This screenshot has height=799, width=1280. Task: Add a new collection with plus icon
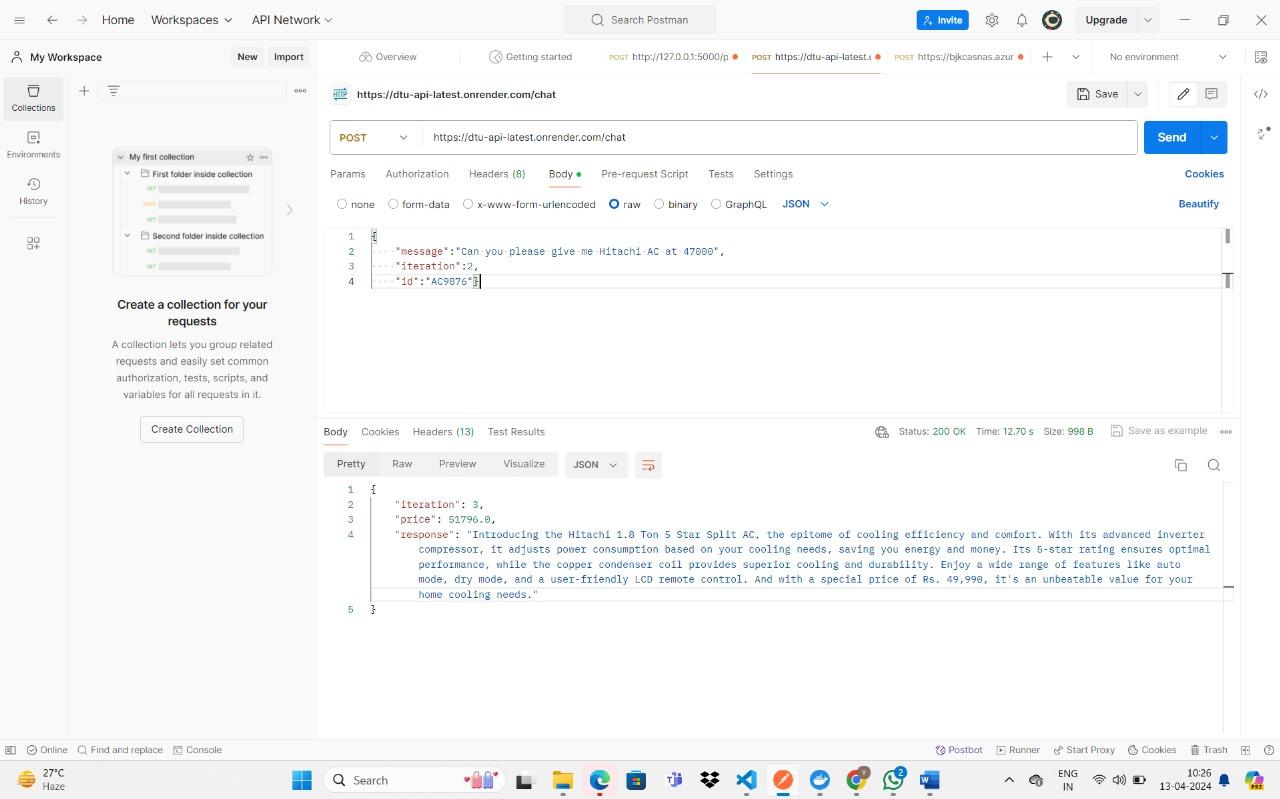84,90
